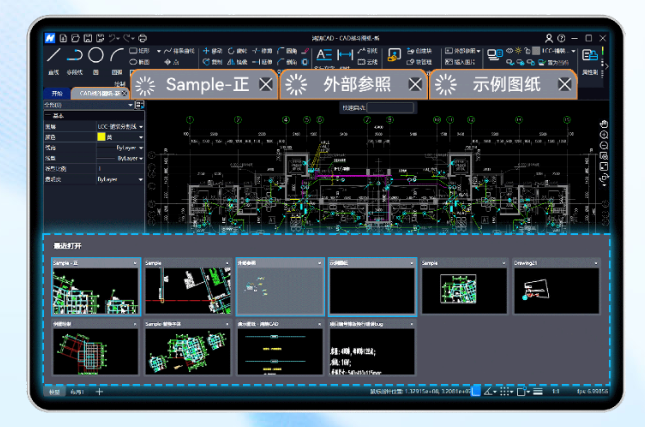Screen dimensions: 645x427
Task: Close the Sample-正 tab
Action: [264, 85]
